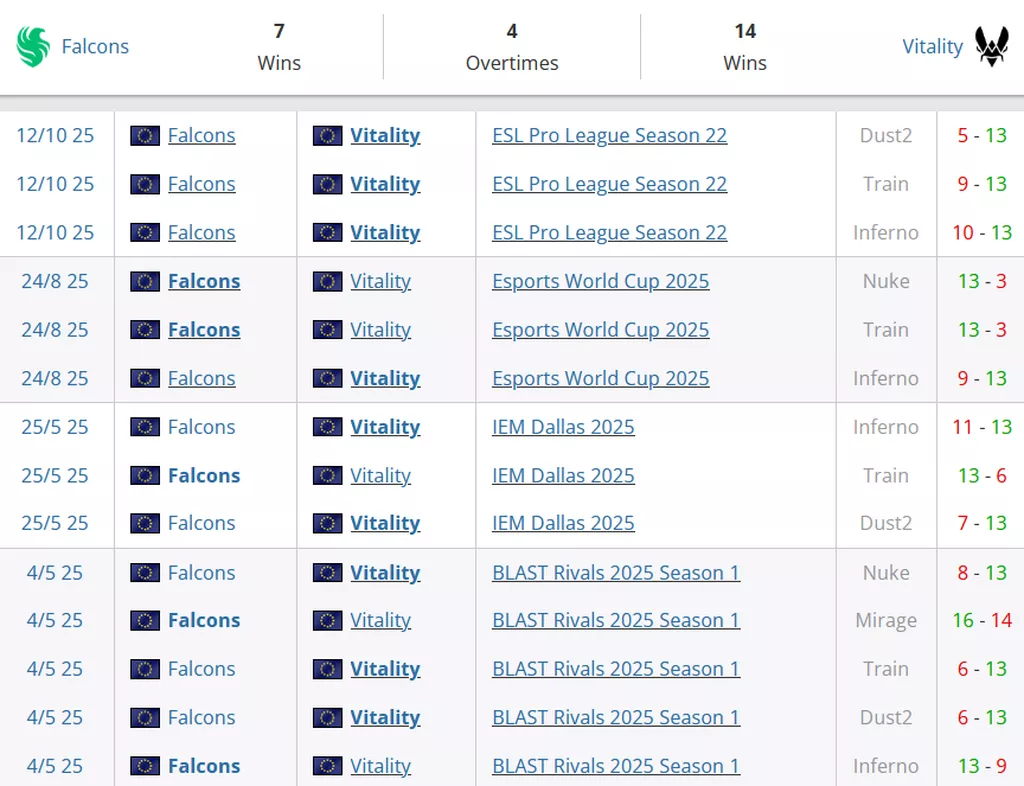Click Falcons flag icon in 12/10 Dust2 row
The height and width of the screenshot is (786, 1024).
click(145, 136)
